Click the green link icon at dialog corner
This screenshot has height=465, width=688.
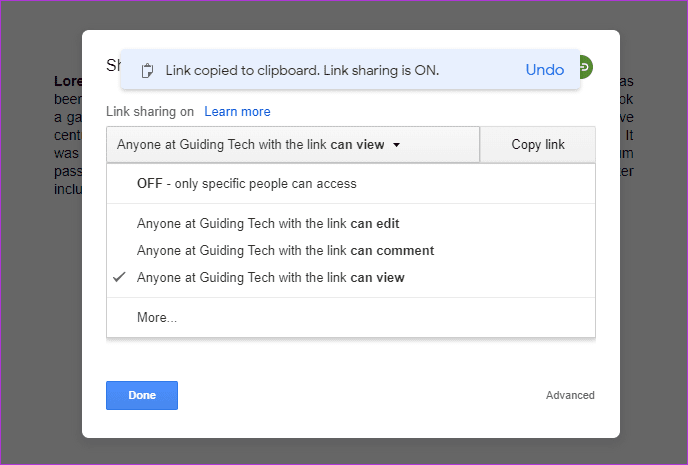(586, 67)
